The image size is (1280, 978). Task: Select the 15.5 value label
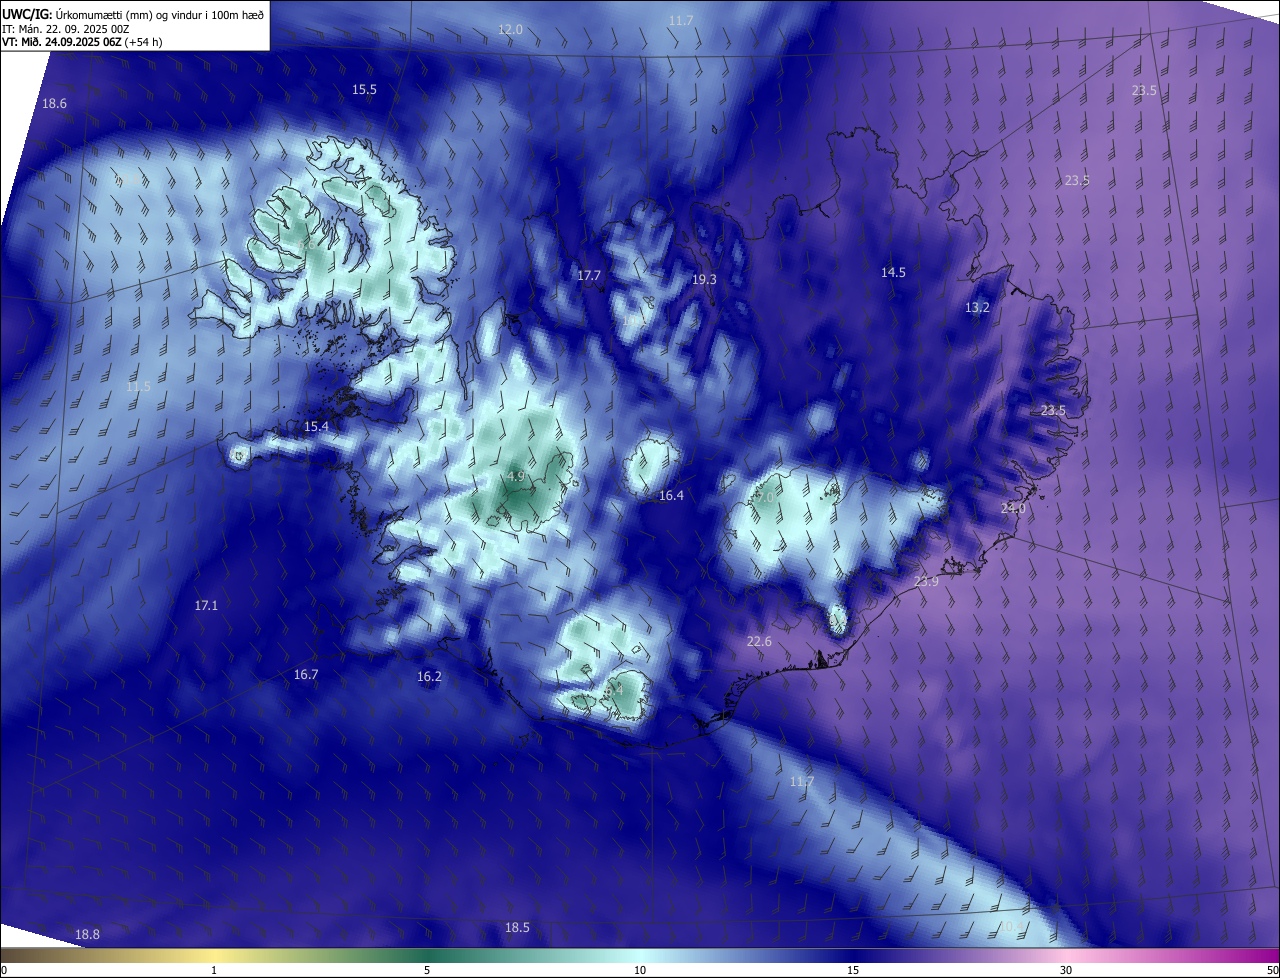(x=364, y=90)
